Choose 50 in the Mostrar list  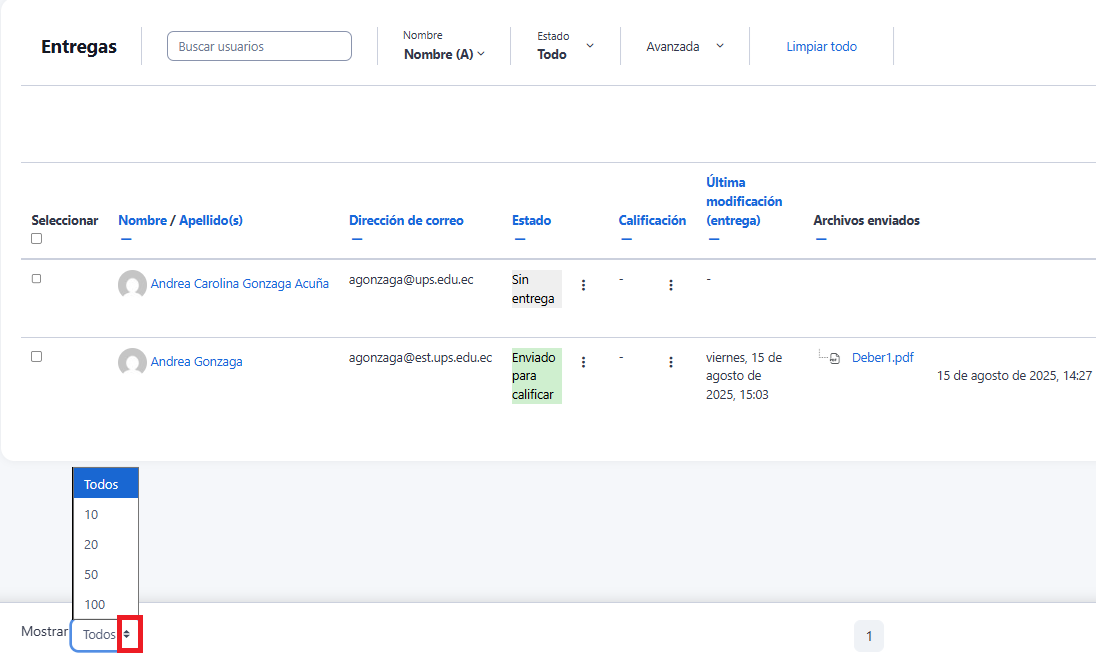pos(92,575)
